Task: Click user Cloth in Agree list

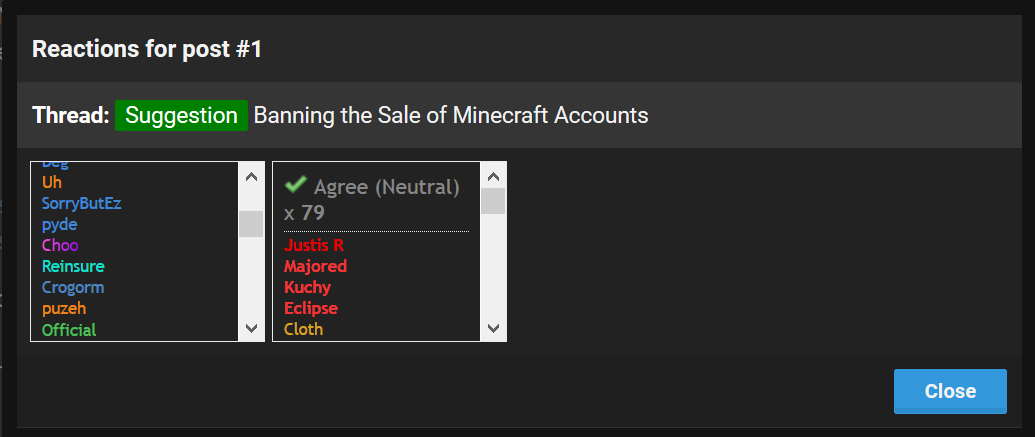Action: (x=303, y=328)
